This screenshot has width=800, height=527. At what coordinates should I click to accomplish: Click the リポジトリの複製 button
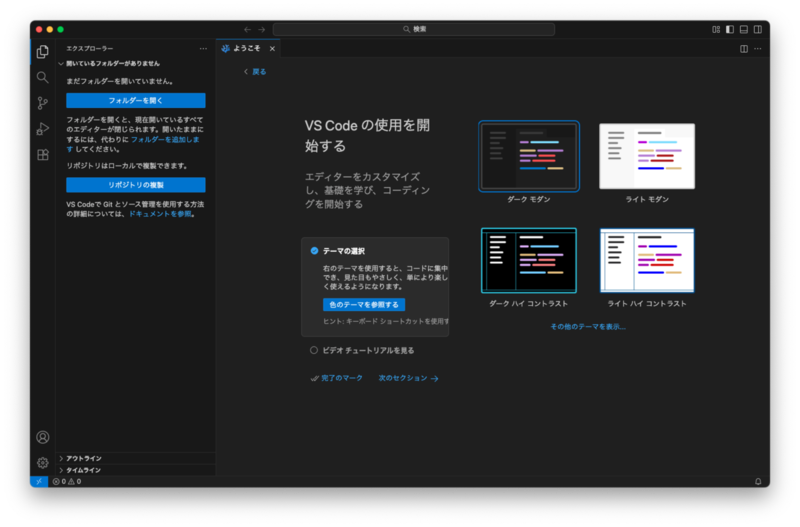click(x=136, y=185)
